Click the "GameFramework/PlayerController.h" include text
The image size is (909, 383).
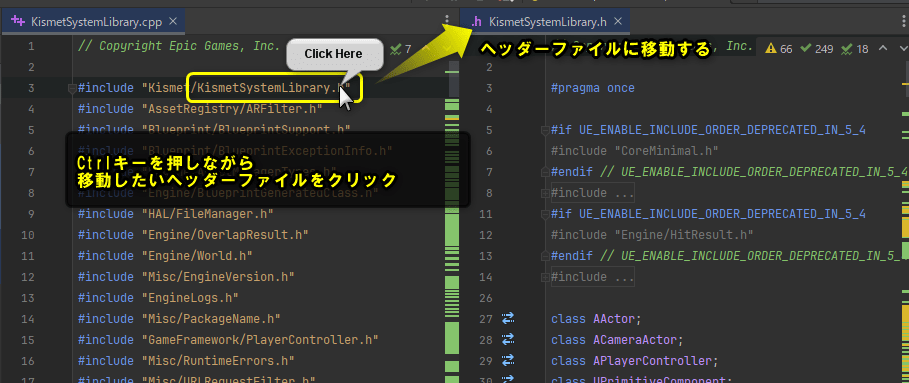(x=260, y=339)
